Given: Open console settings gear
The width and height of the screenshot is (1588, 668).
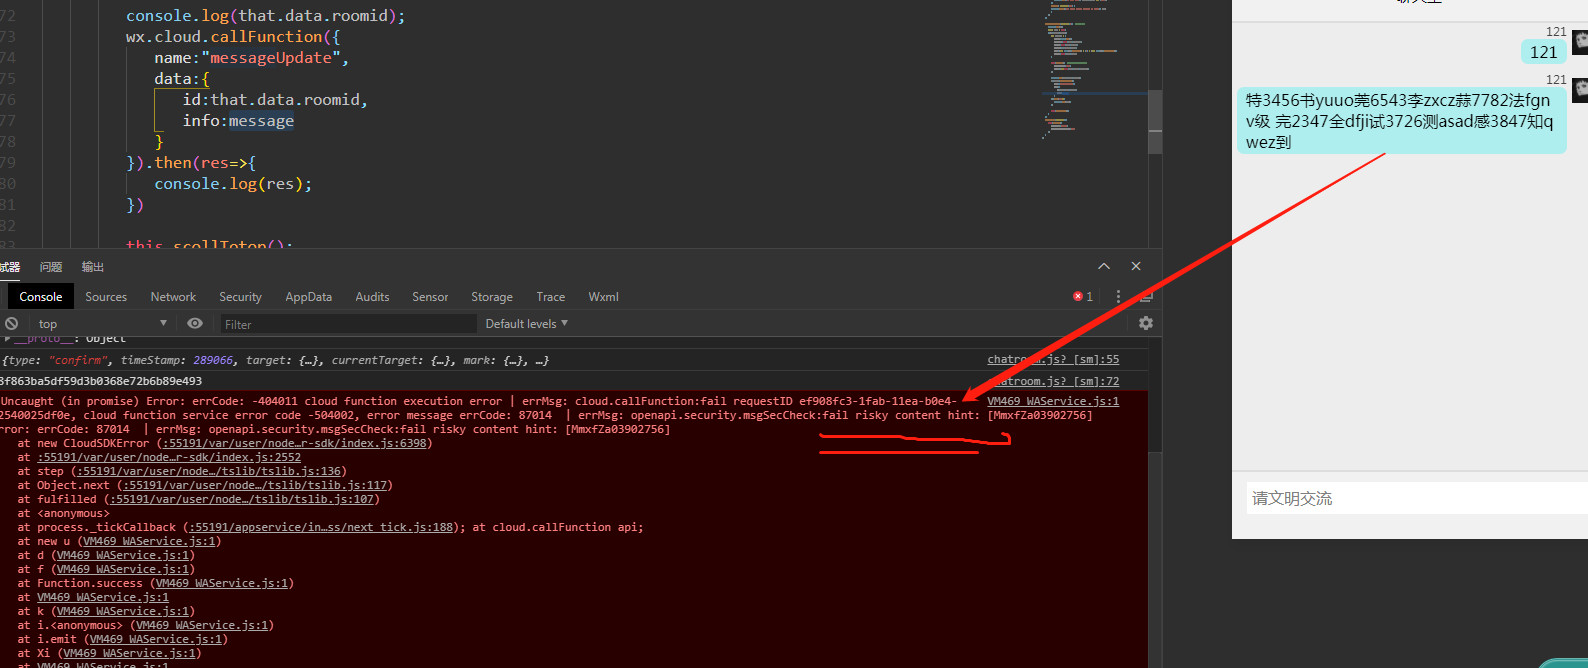Looking at the screenshot, I should tap(1146, 323).
